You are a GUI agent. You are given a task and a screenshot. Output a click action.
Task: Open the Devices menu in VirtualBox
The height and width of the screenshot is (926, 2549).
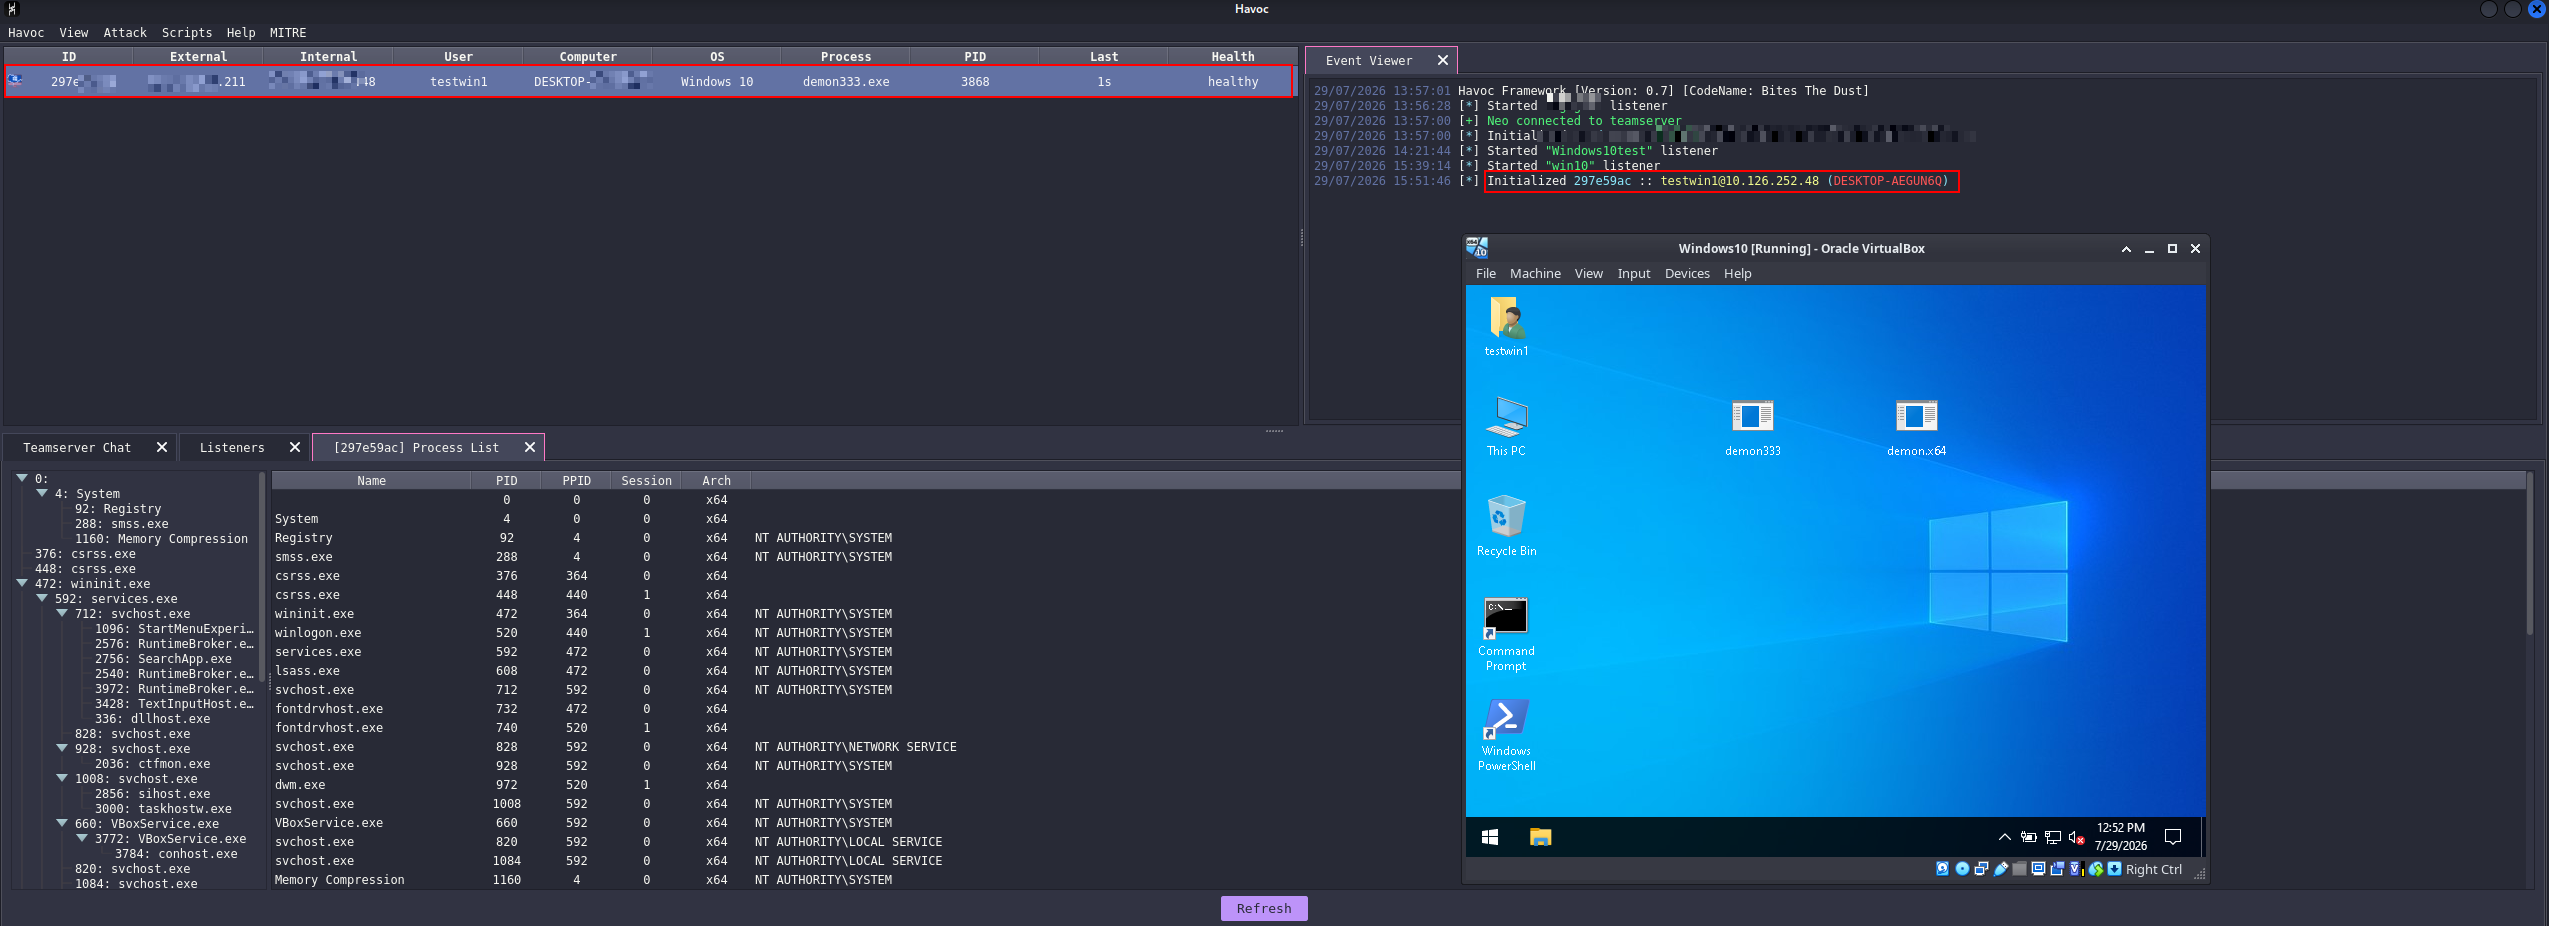[1687, 274]
